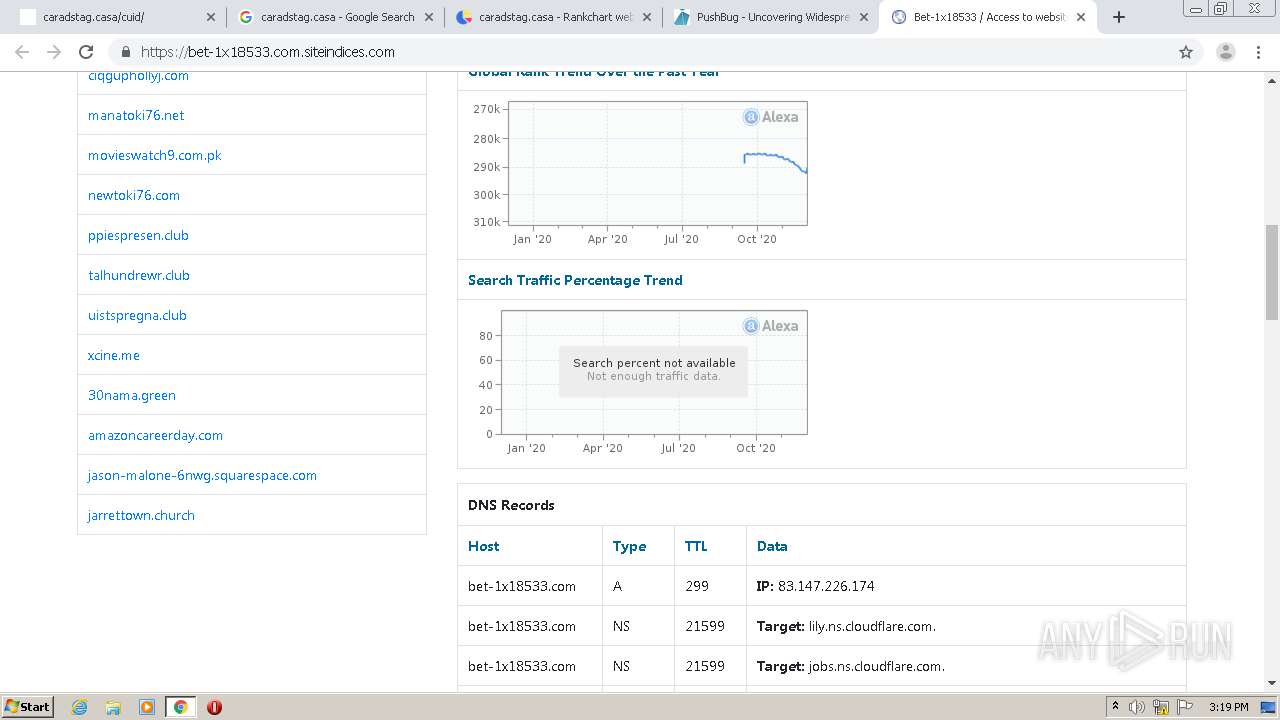Open the jarrettown.church link
This screenshot has height=720, width=1280.
[x=141, y=515]
